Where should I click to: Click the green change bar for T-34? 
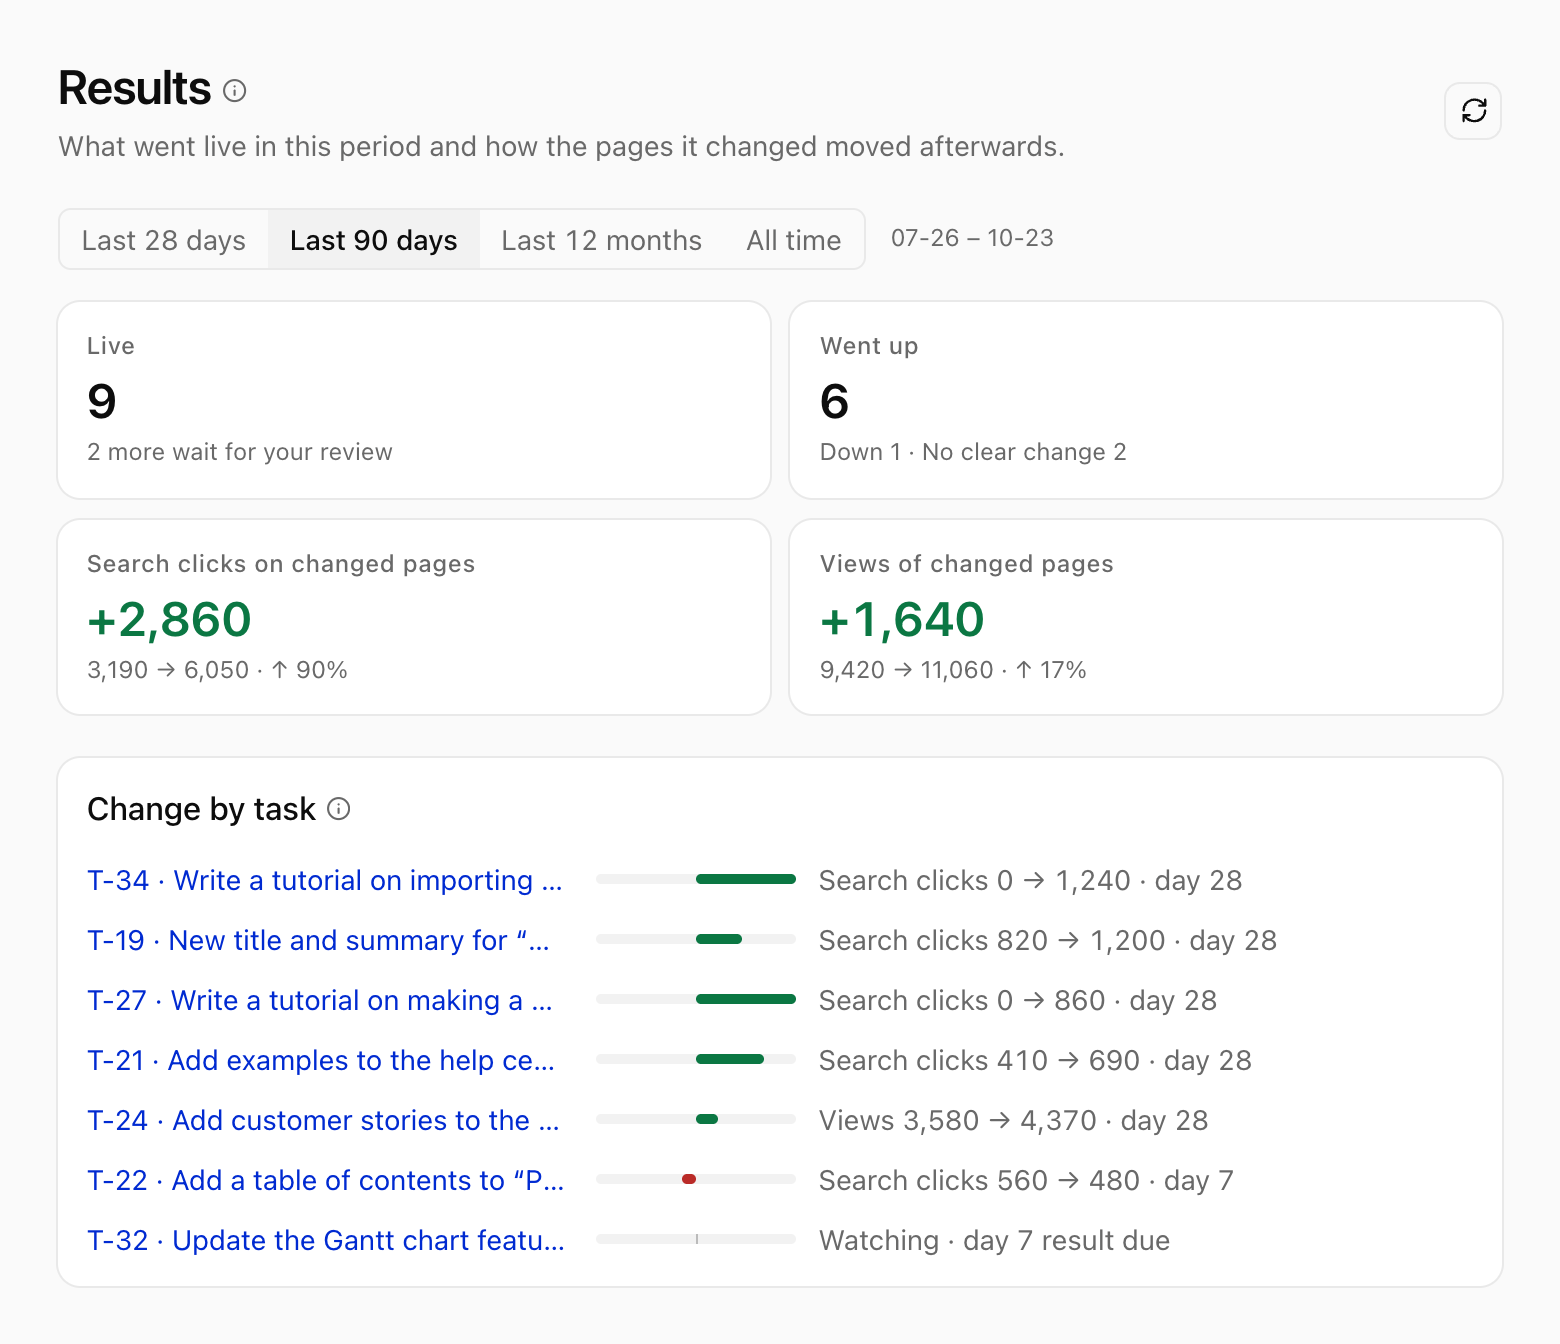click(746, 879)
